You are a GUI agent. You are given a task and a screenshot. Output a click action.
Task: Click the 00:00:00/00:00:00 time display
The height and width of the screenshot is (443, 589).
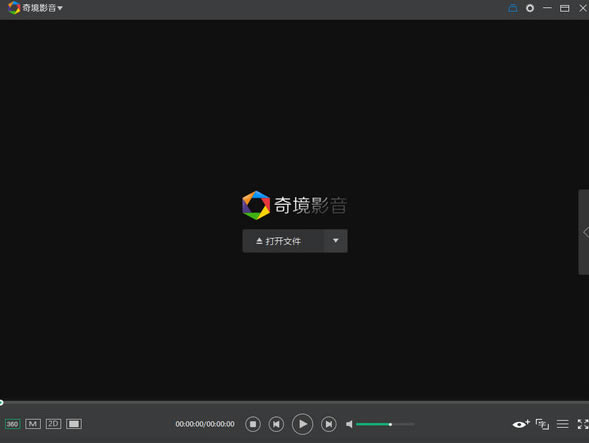pyautogui.click(x=205, y=424)
